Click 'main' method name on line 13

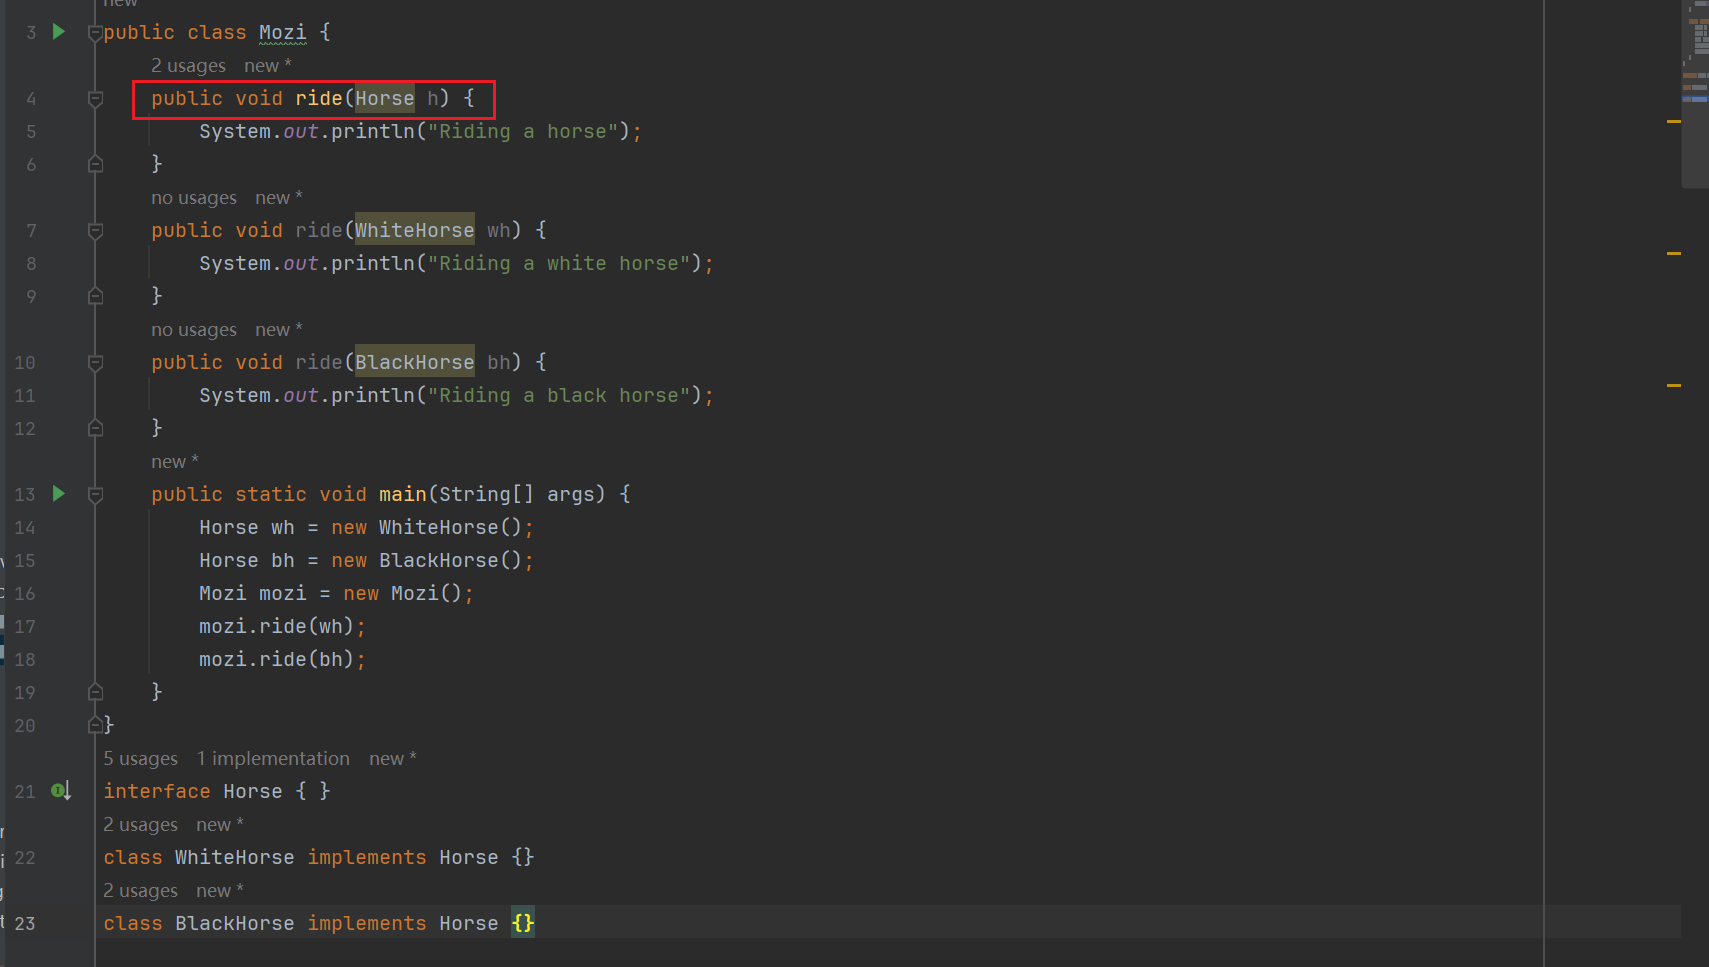pos(403,495)
